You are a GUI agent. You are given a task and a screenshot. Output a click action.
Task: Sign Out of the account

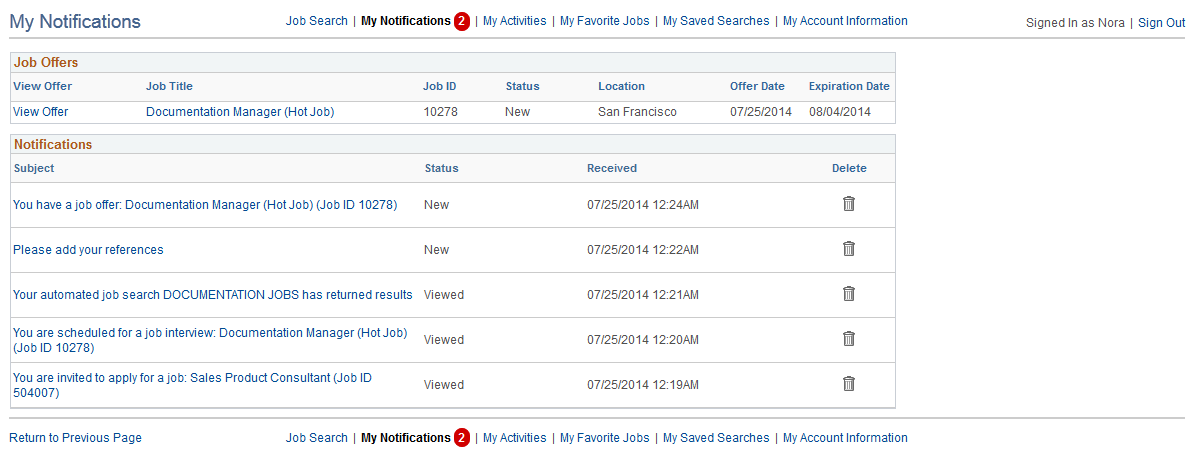pos(1162,22)
